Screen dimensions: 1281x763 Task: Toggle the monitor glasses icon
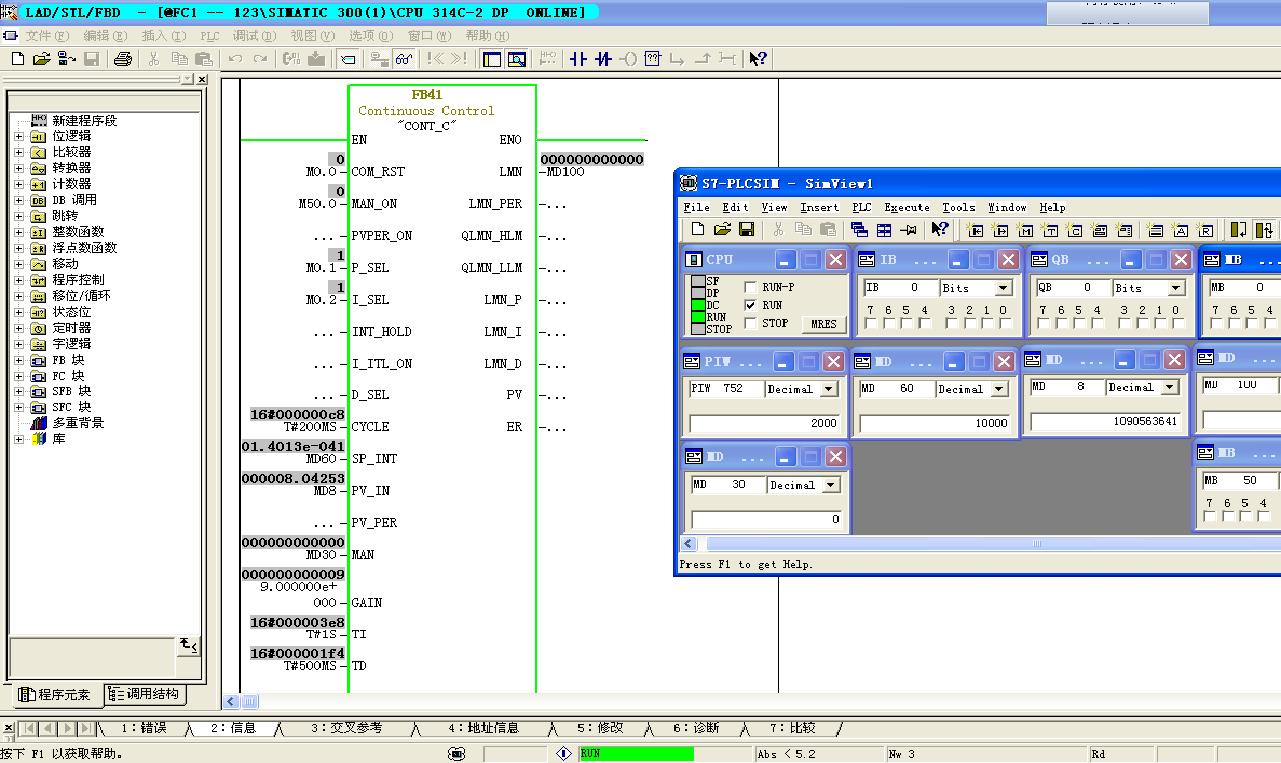click(x=404, y=59)
